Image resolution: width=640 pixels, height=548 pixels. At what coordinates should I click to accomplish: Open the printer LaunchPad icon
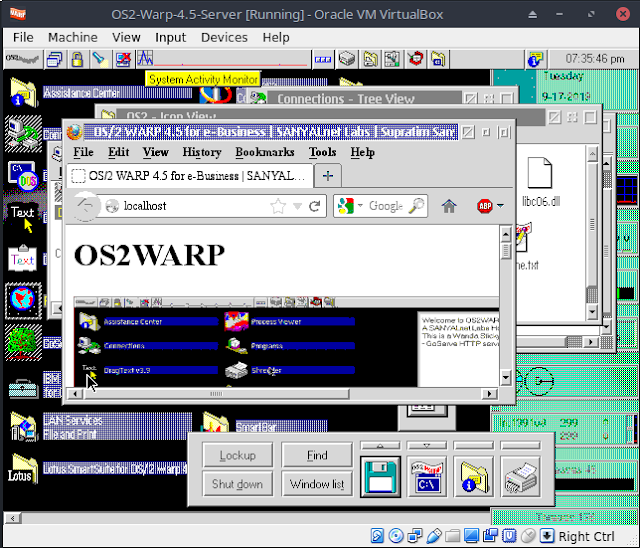pyautogui.click(x=520, y=477)
